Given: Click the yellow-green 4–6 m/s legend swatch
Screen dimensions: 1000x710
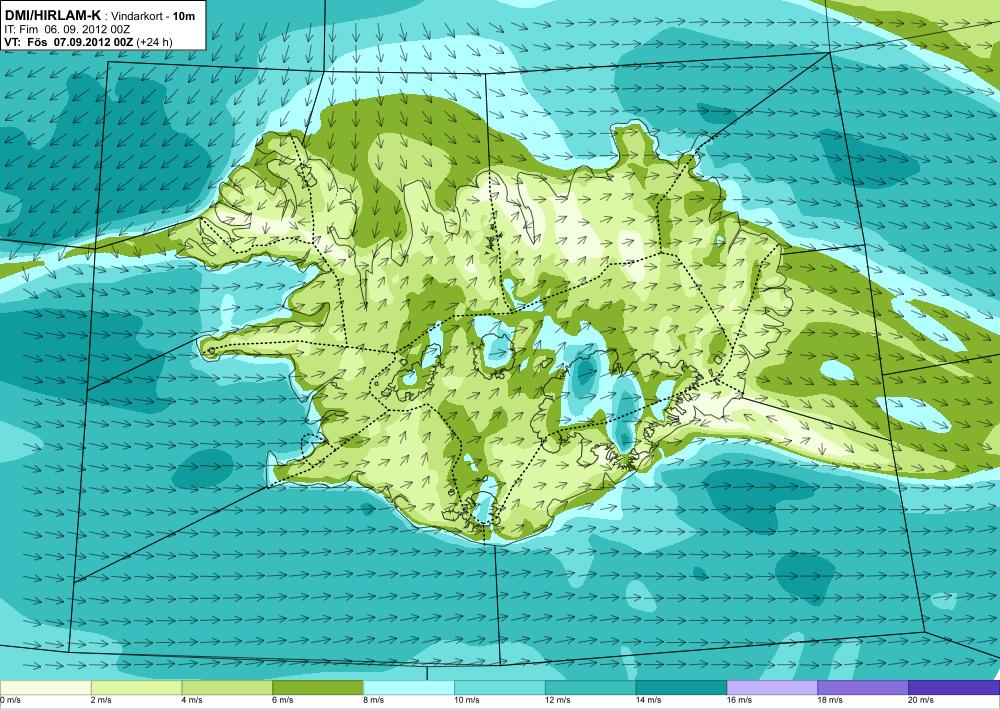Looking at the screenshot, I should pyautogui.click(x=227, y=688).
